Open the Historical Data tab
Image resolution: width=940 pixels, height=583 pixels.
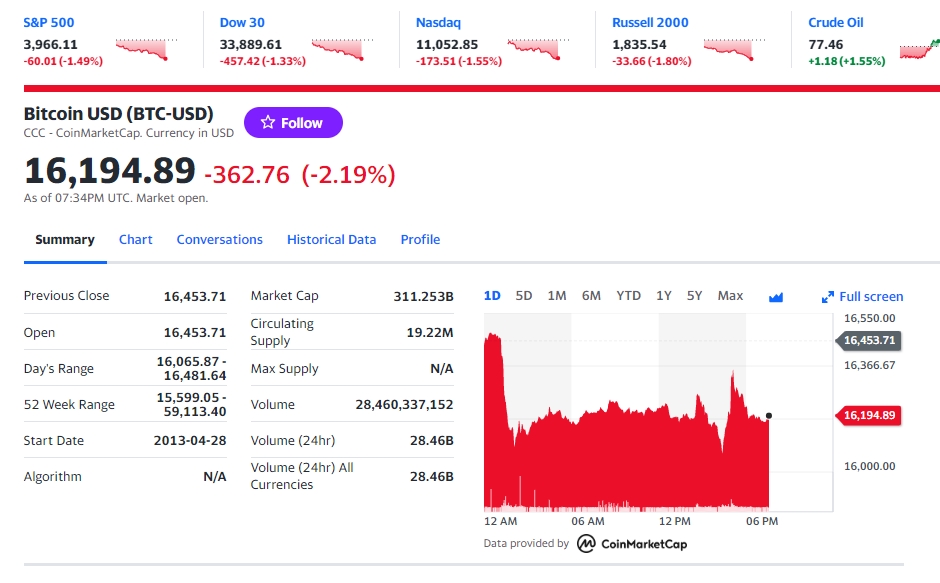pyautogui.click(x=331, y=240)
